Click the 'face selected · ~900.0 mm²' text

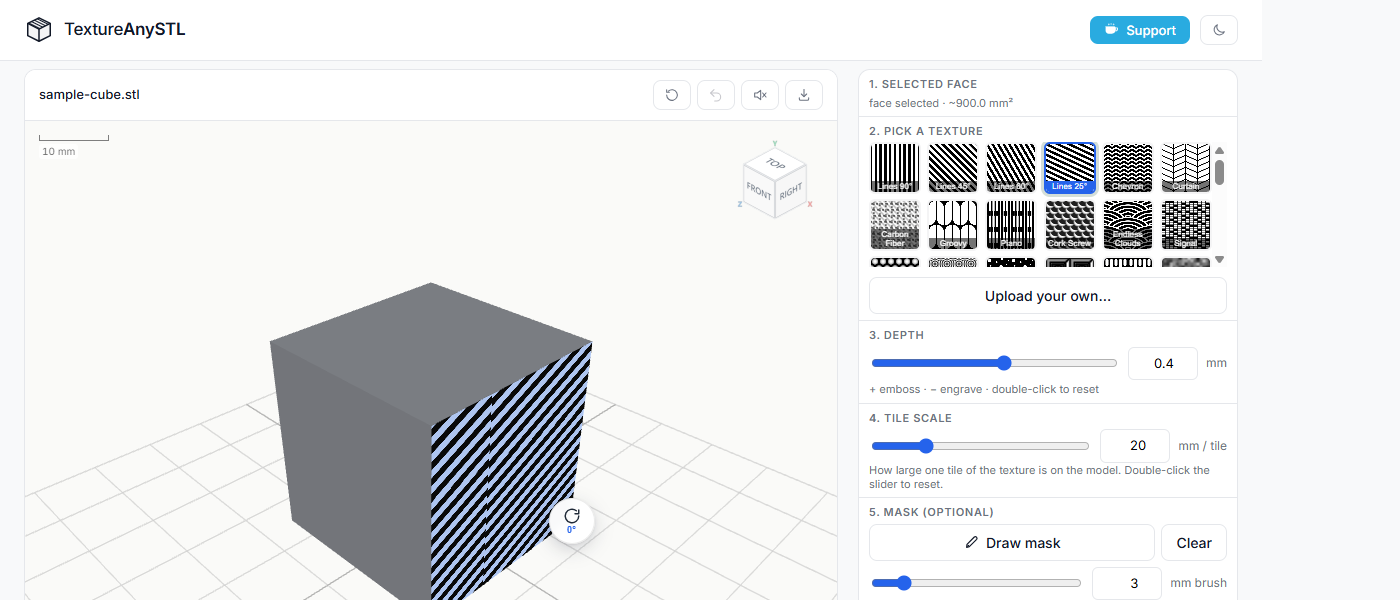941,103
